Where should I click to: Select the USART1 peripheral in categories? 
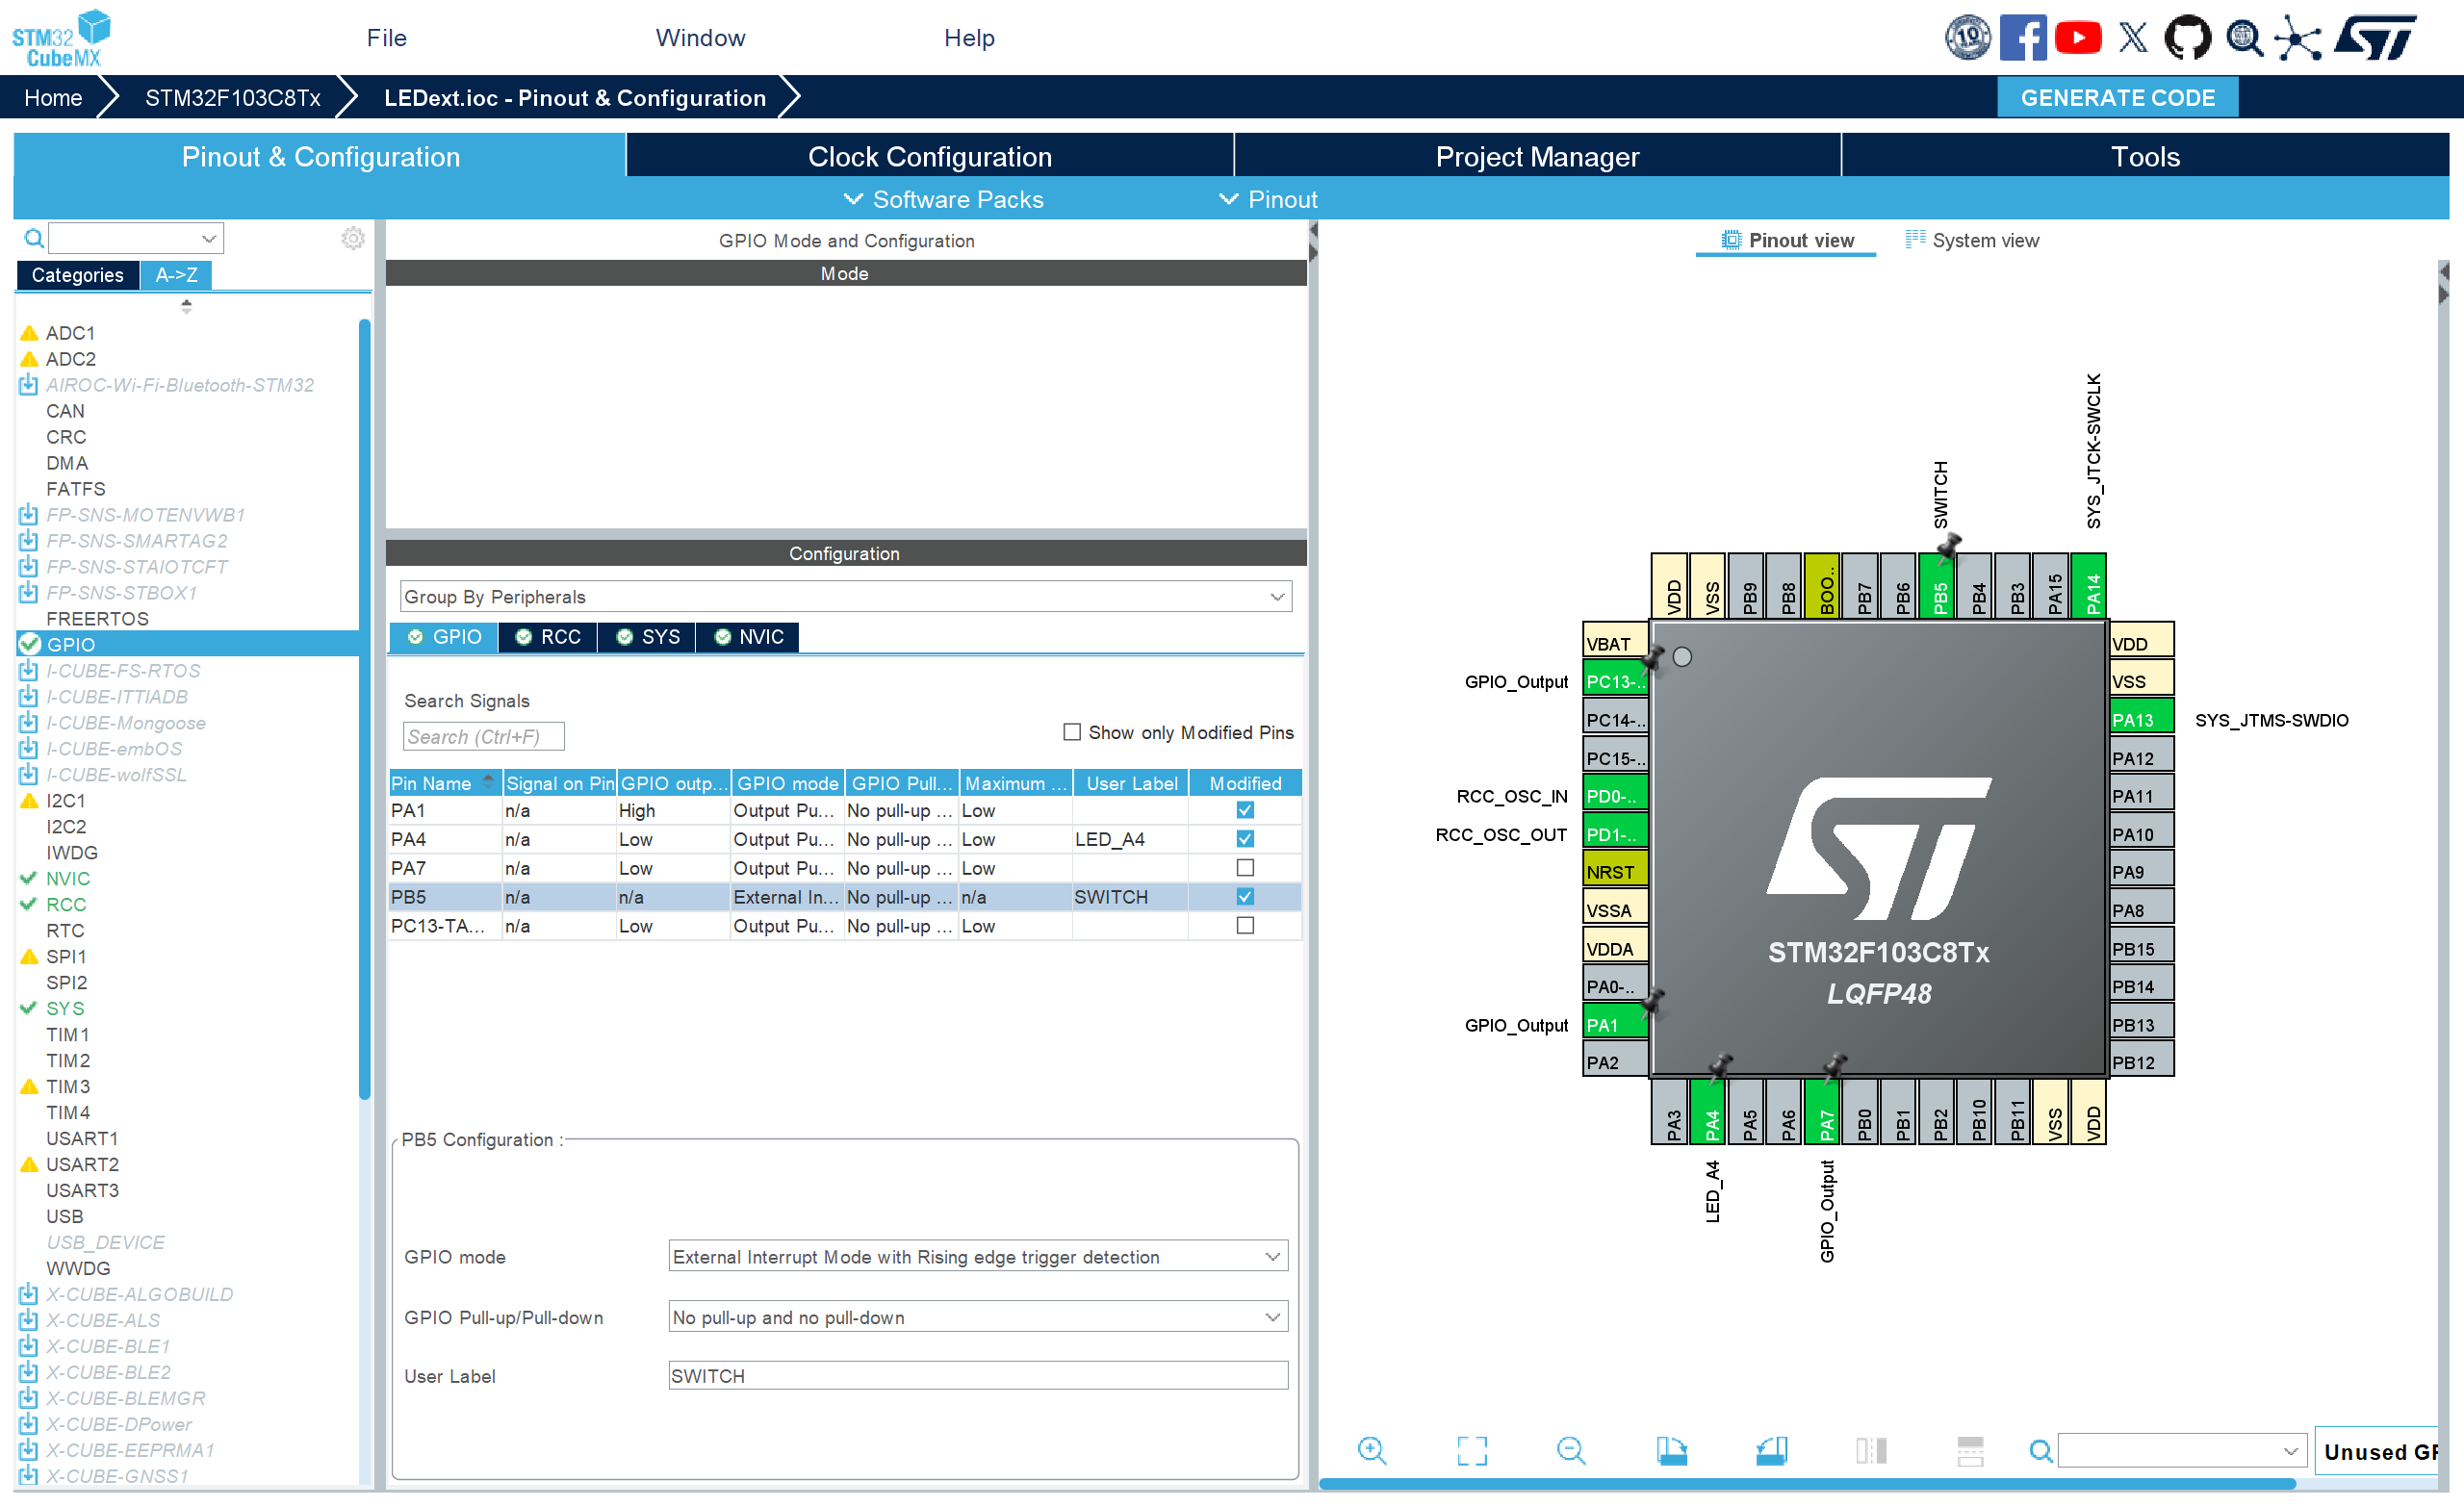click(x=82, y=1138)
